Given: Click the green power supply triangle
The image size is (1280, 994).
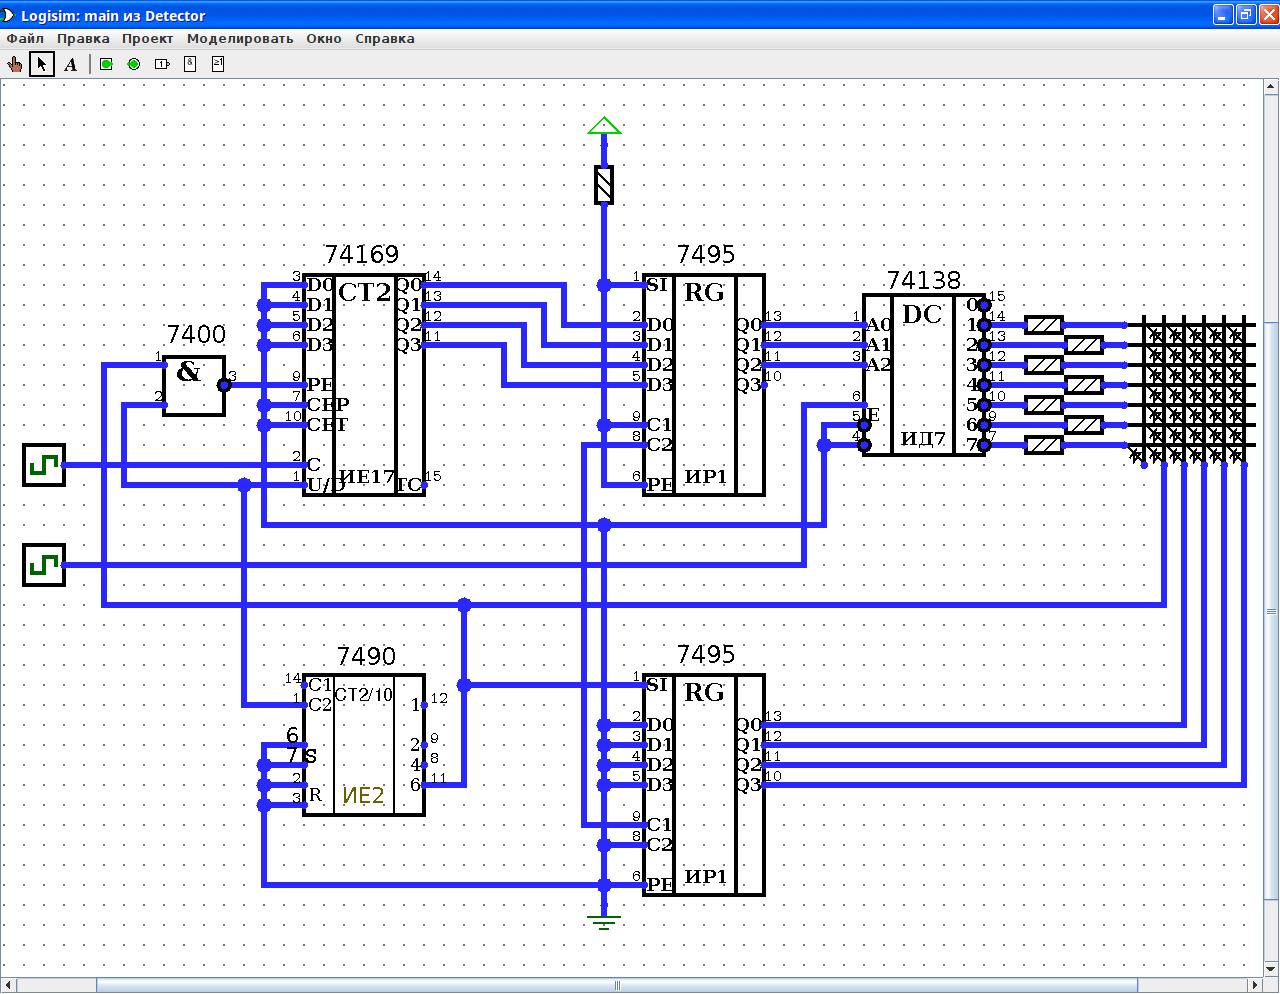Looking at the screenshot, I should click(x=604, y=126).
